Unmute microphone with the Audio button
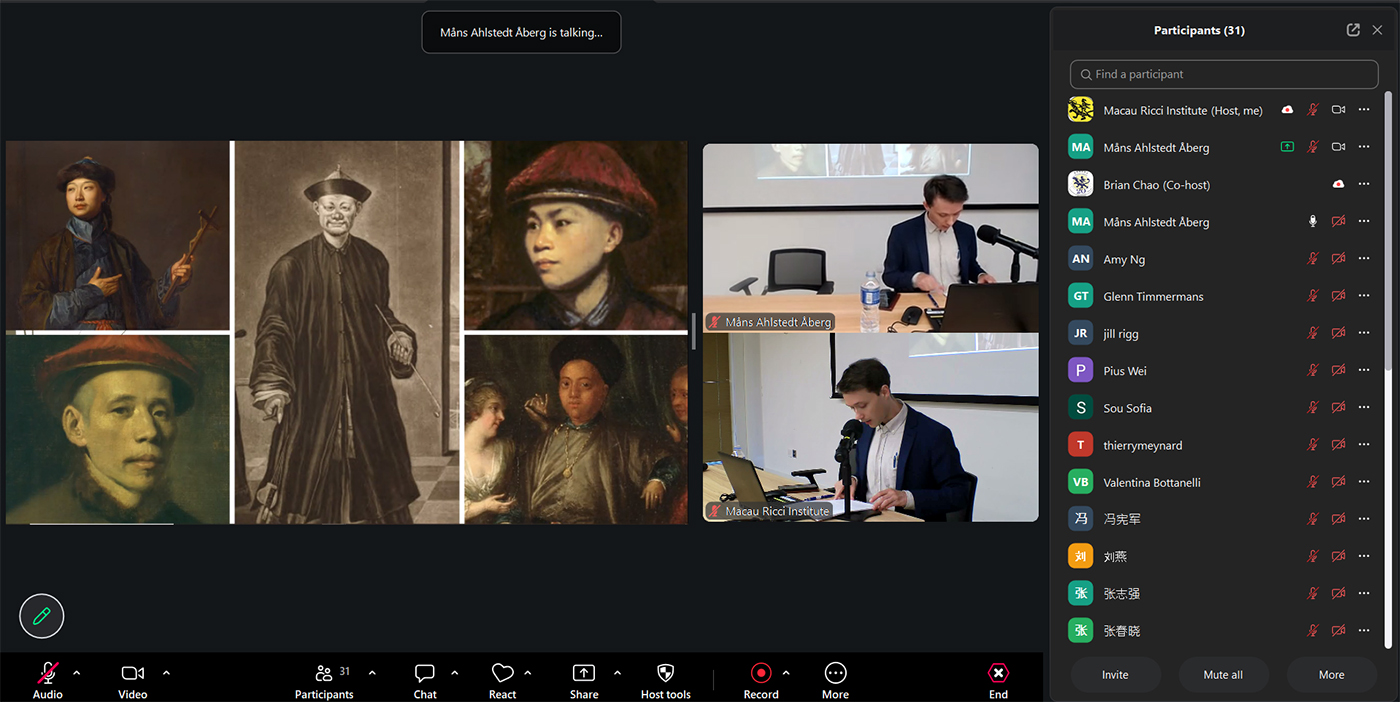This screenshot has height=702, width=1400. click(x=48, y=680)
